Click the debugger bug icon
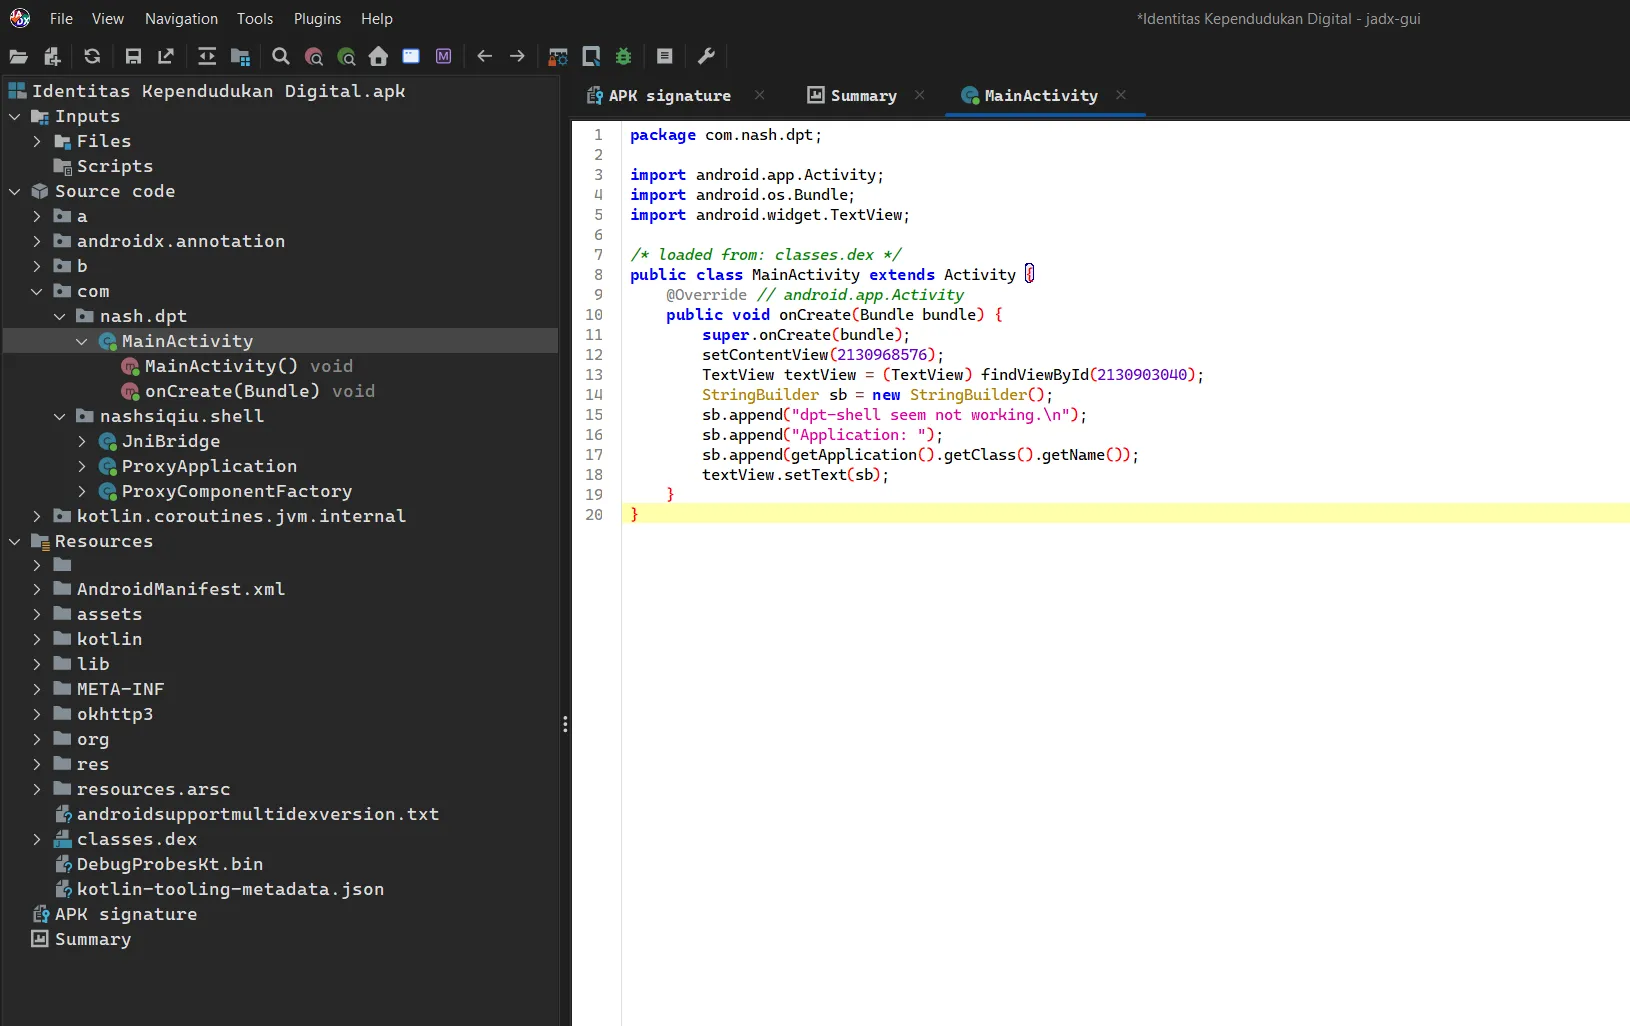This screenshot has height=1026, width=1630. tap(624, 57)
